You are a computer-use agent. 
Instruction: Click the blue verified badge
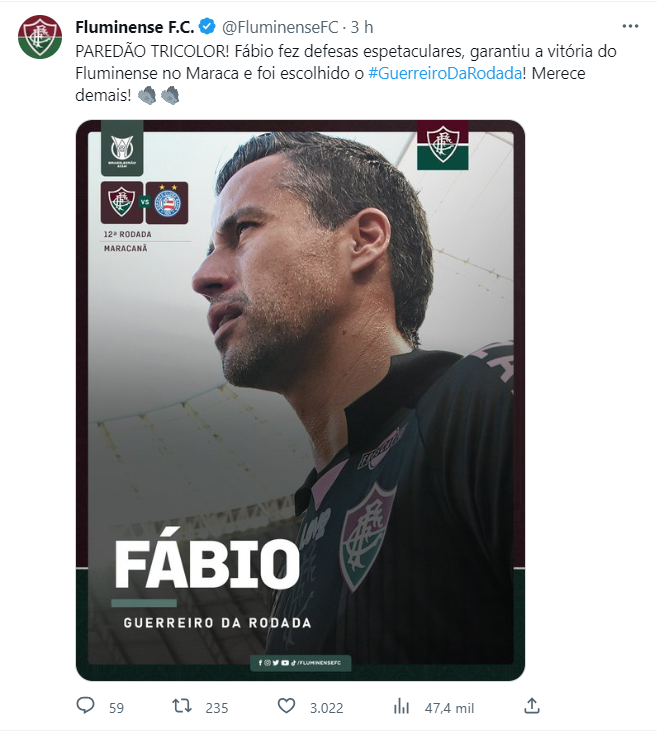(x=207, y=27)
